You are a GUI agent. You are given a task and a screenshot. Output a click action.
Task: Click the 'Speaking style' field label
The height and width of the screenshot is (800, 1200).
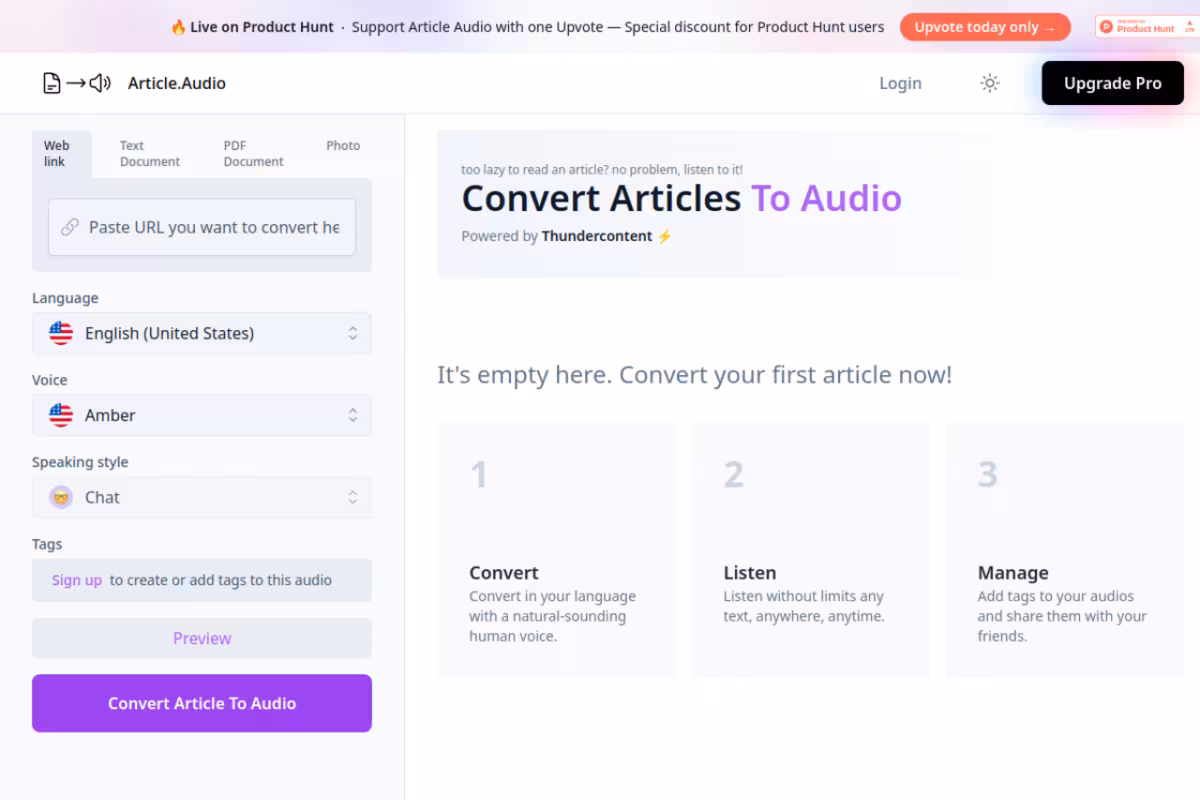pos(80,462)
